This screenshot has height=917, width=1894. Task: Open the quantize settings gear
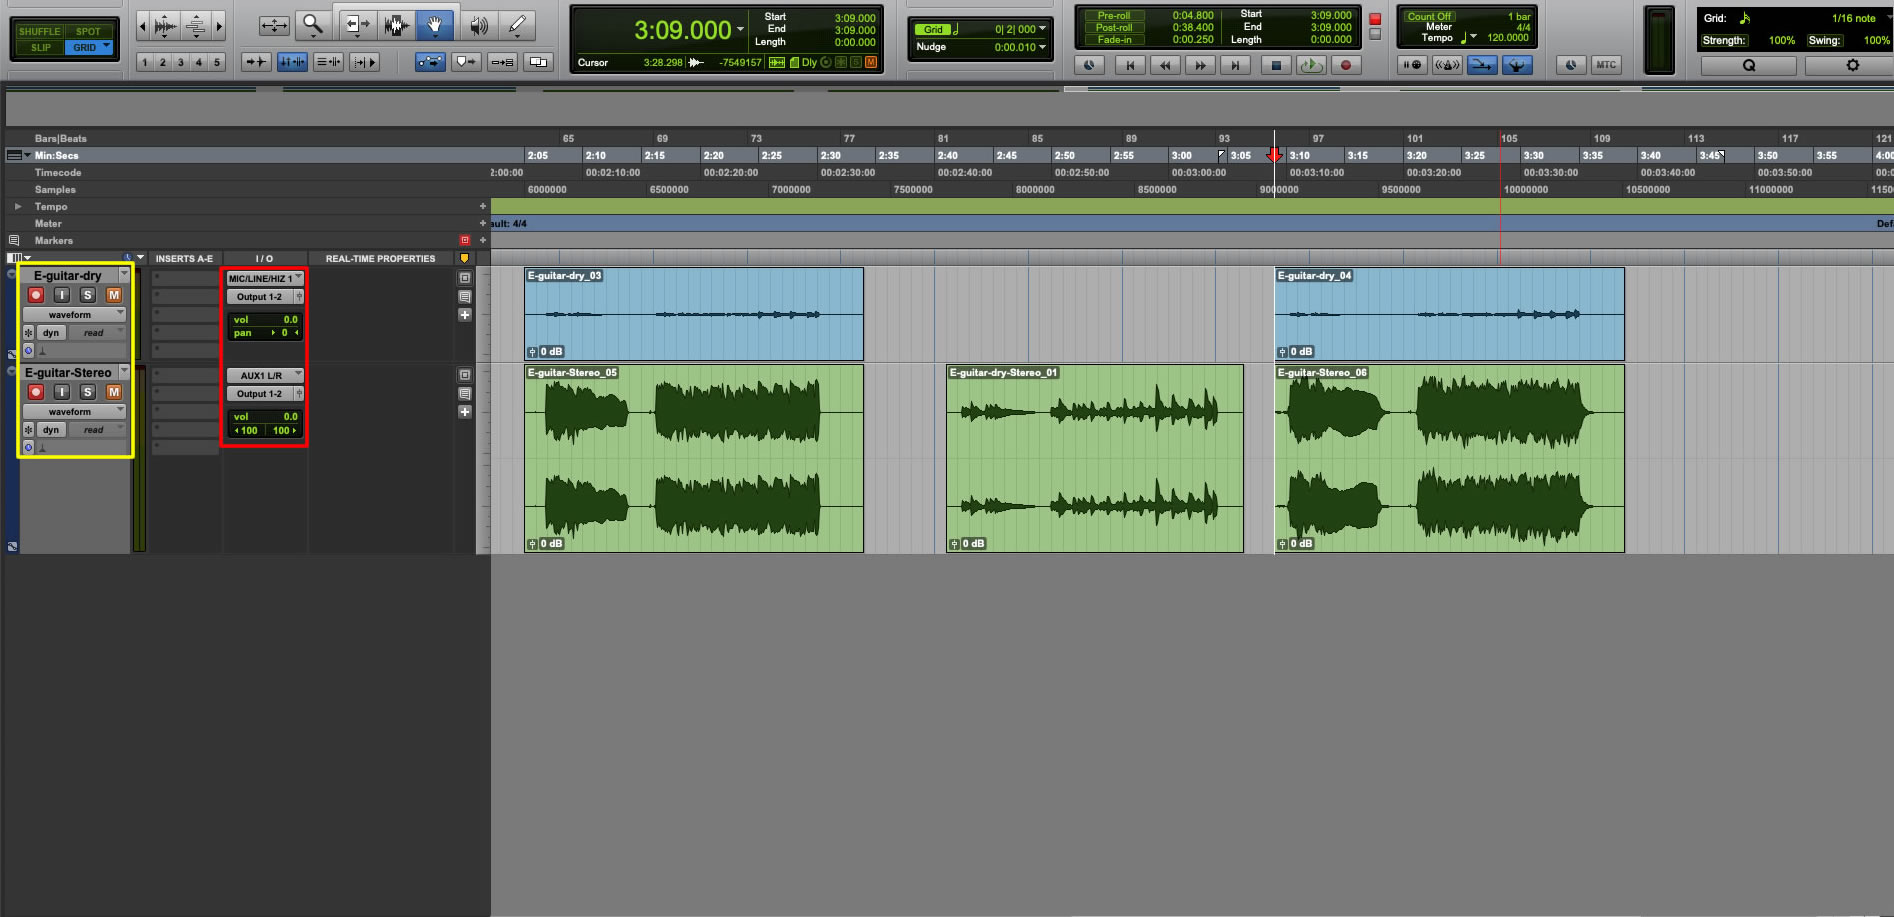tap(1852, 65)
